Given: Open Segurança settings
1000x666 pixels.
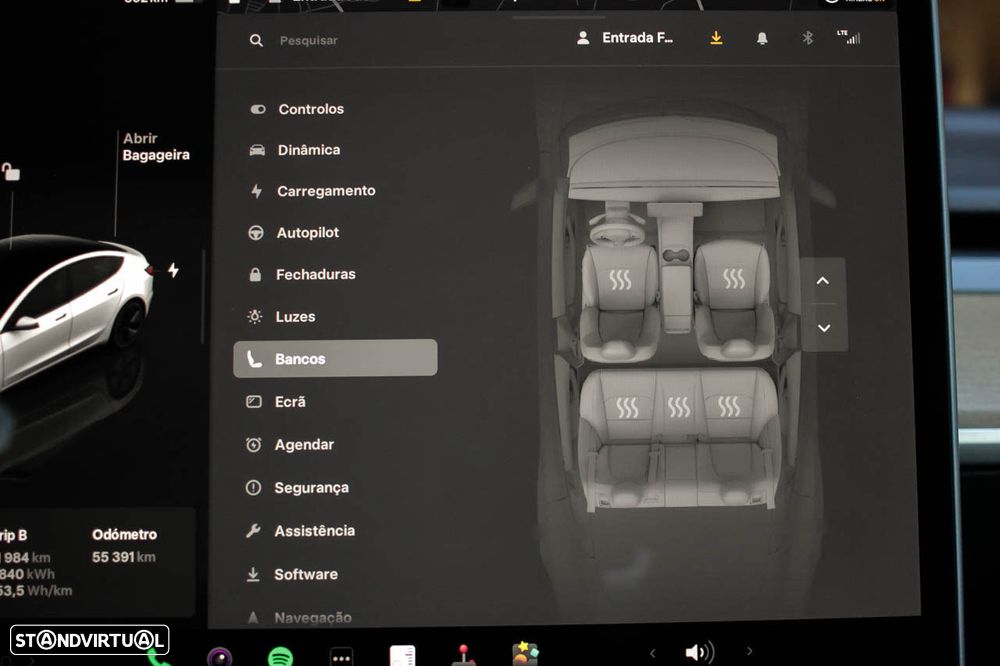Looking at the screenshot, I should coord(297,488).
